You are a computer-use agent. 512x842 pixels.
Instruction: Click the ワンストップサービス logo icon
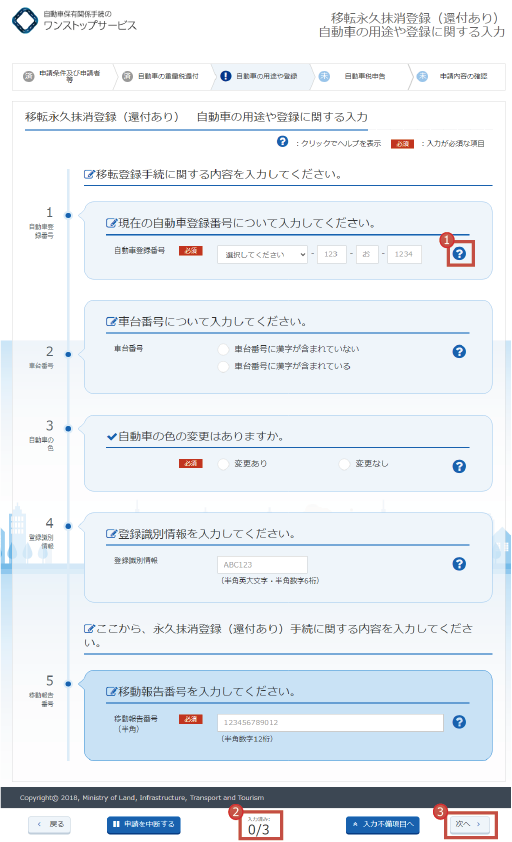click(x=25, y=20)
